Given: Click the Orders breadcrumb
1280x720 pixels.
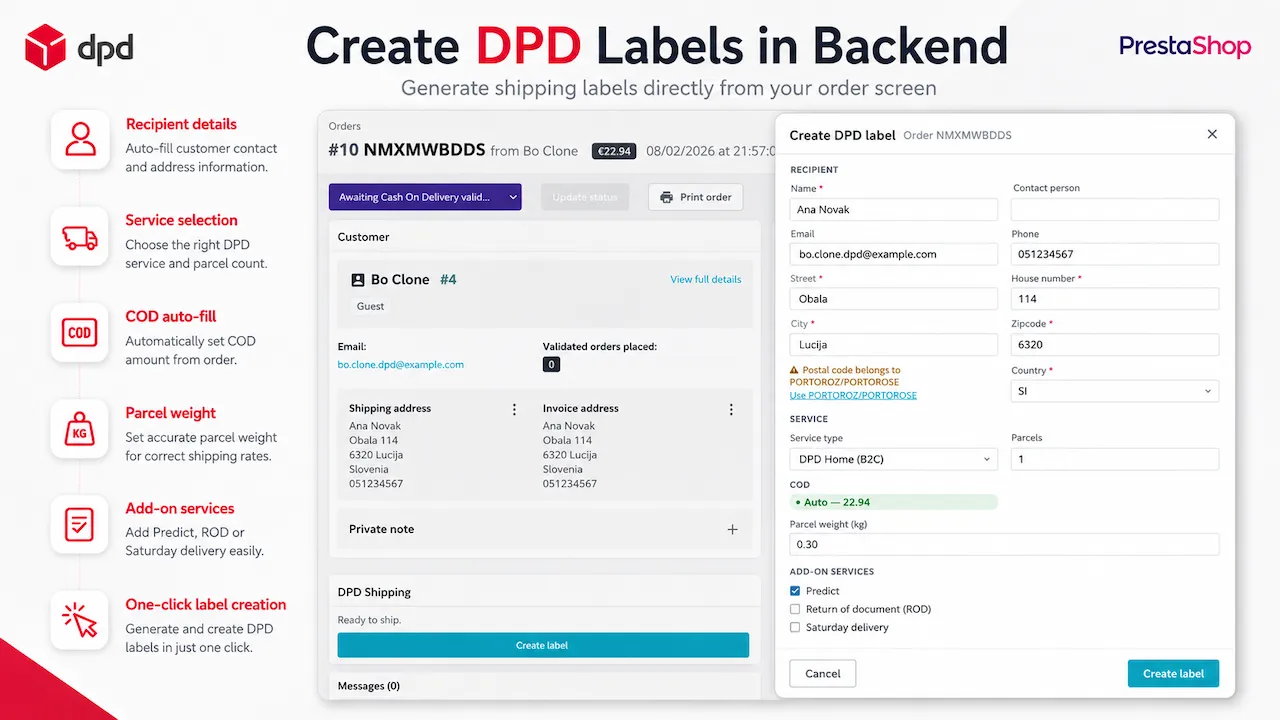Looking at the screenshot, I should coord(344,126).
